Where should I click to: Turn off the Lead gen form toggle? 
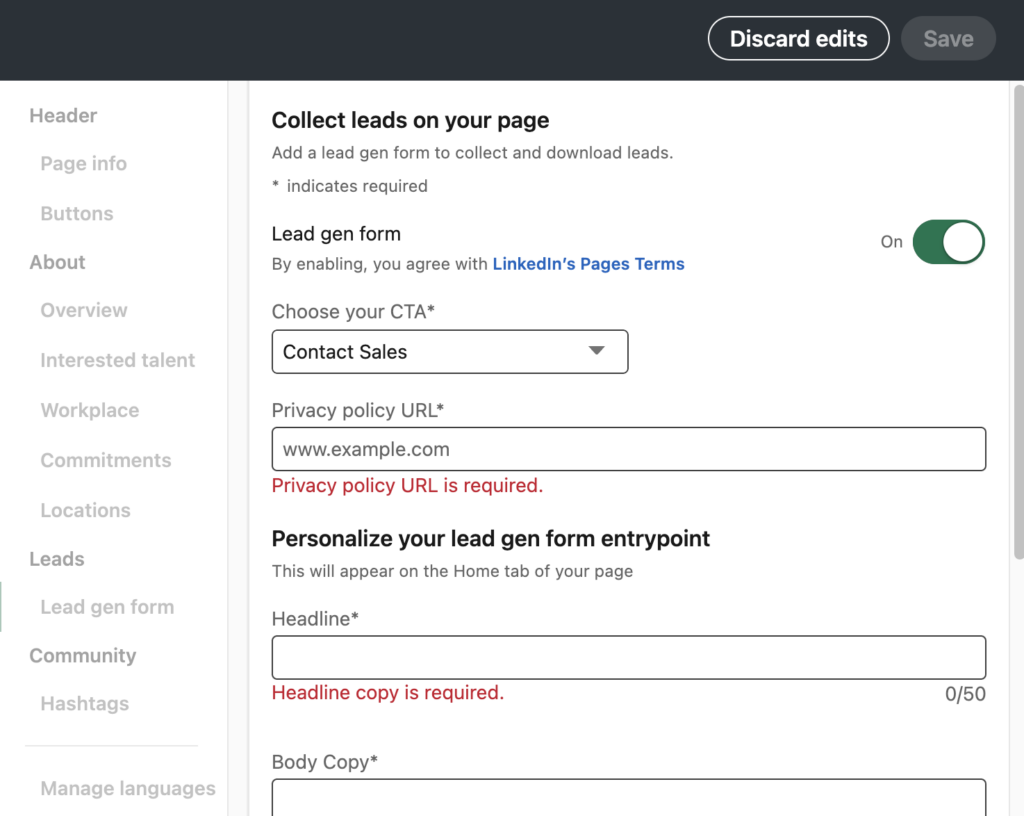click(948, 242)
